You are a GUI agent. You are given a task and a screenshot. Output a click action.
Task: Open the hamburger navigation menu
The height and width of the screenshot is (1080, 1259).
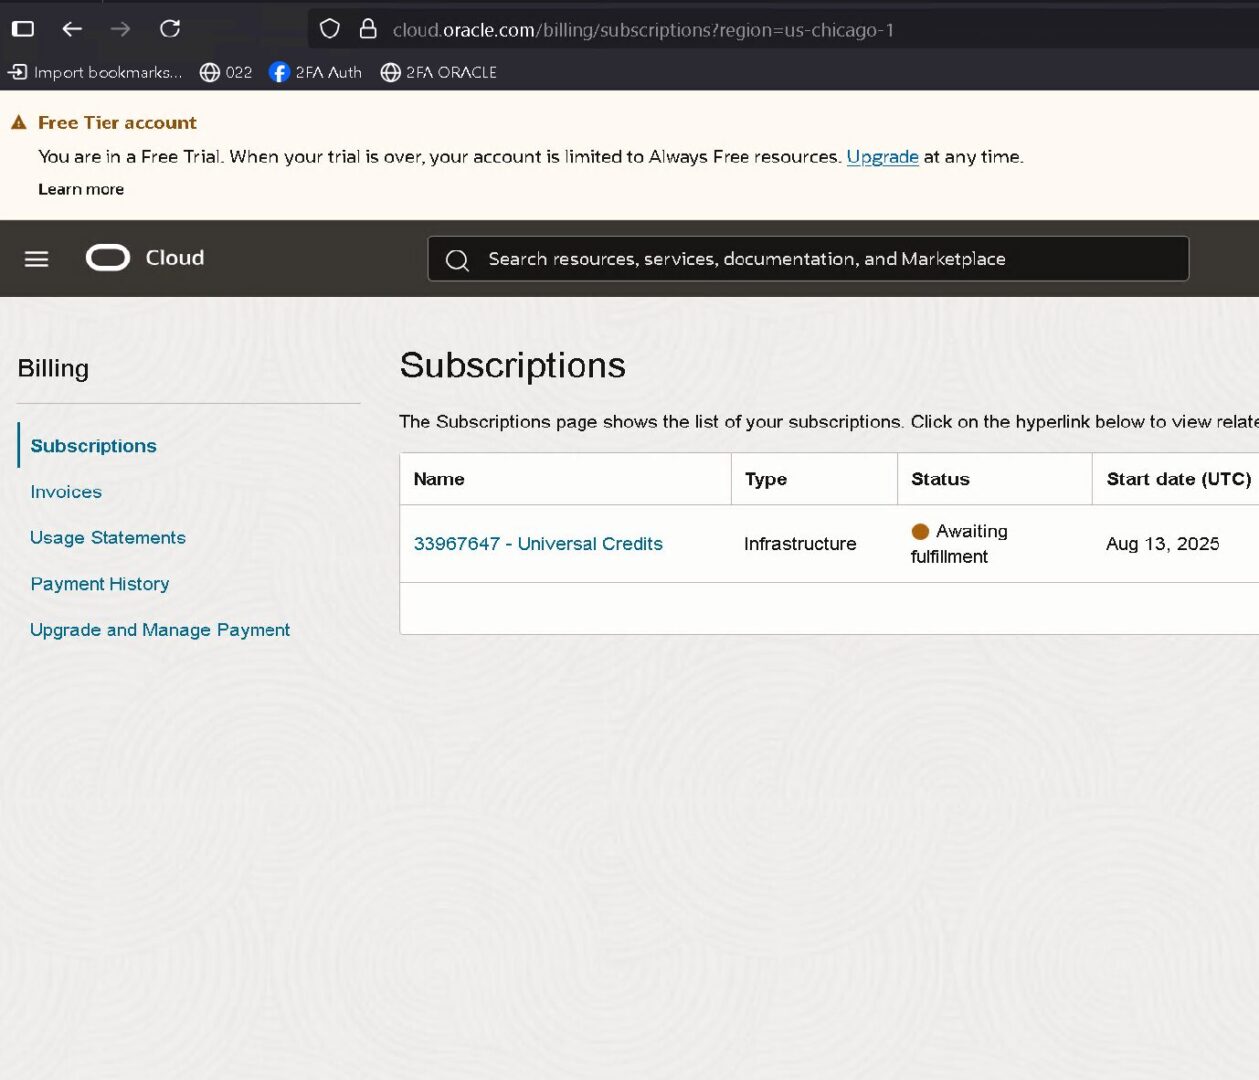(x=37, y=259)
